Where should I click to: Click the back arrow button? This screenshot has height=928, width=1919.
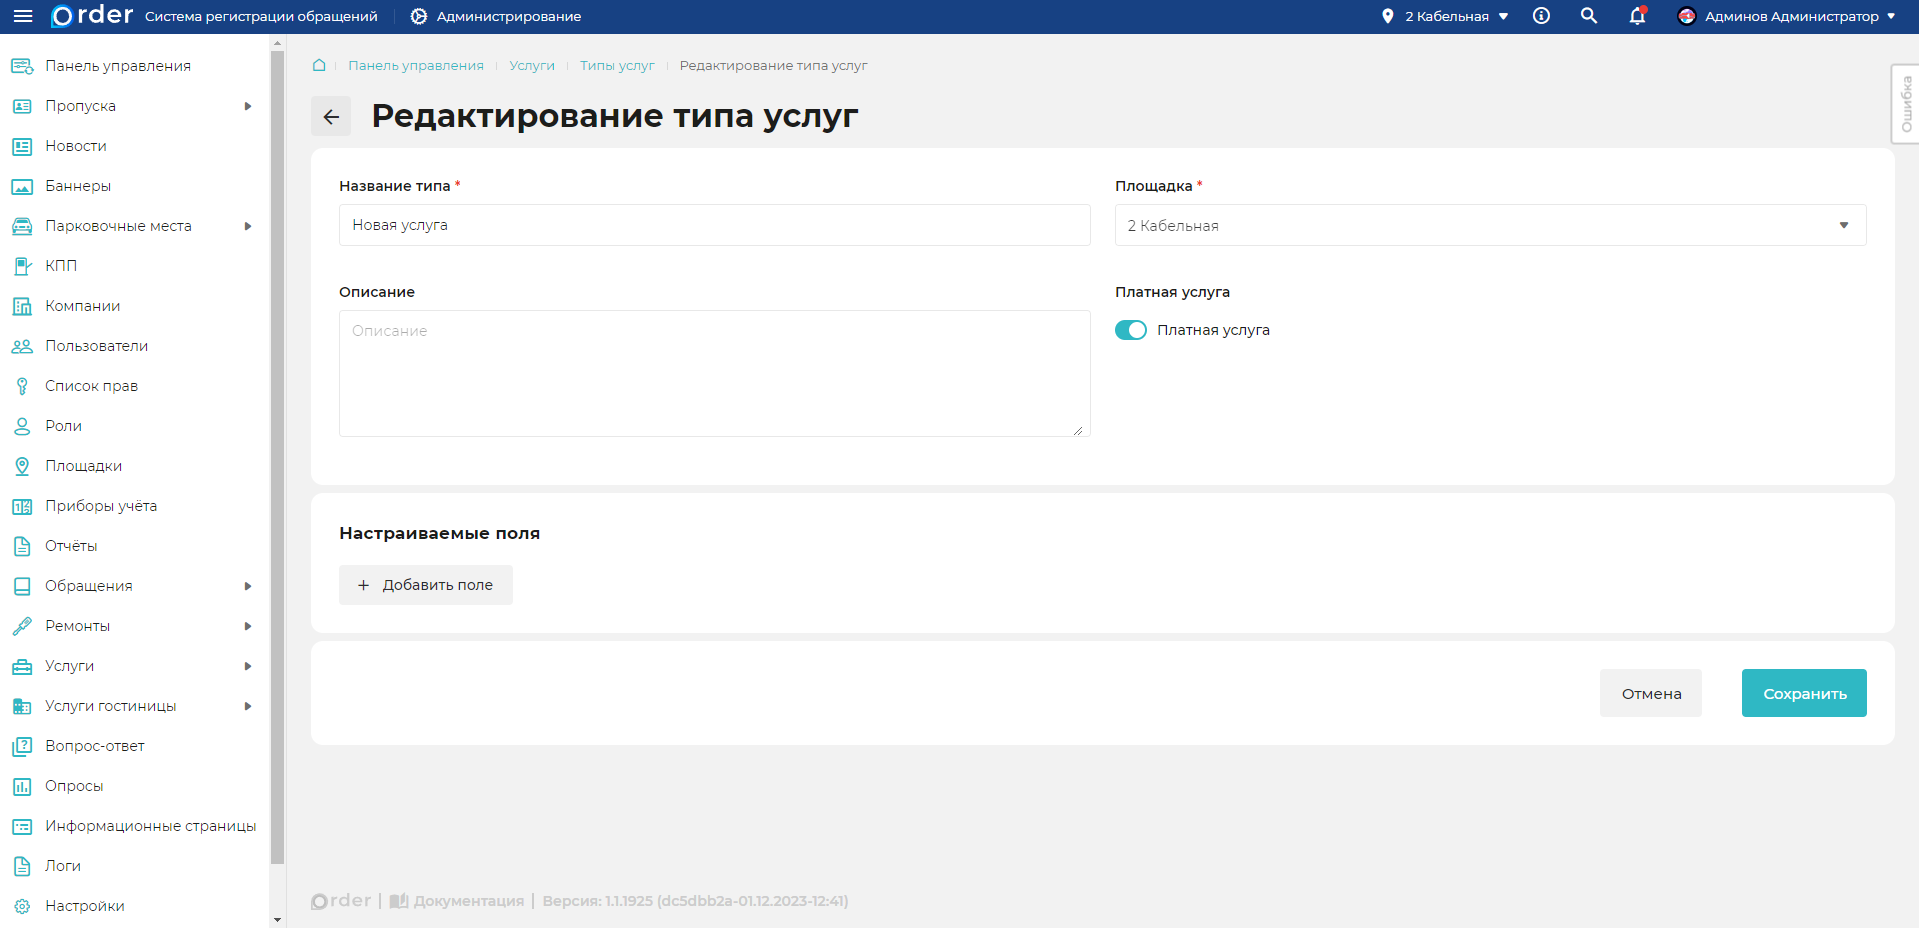click(331, 117)
